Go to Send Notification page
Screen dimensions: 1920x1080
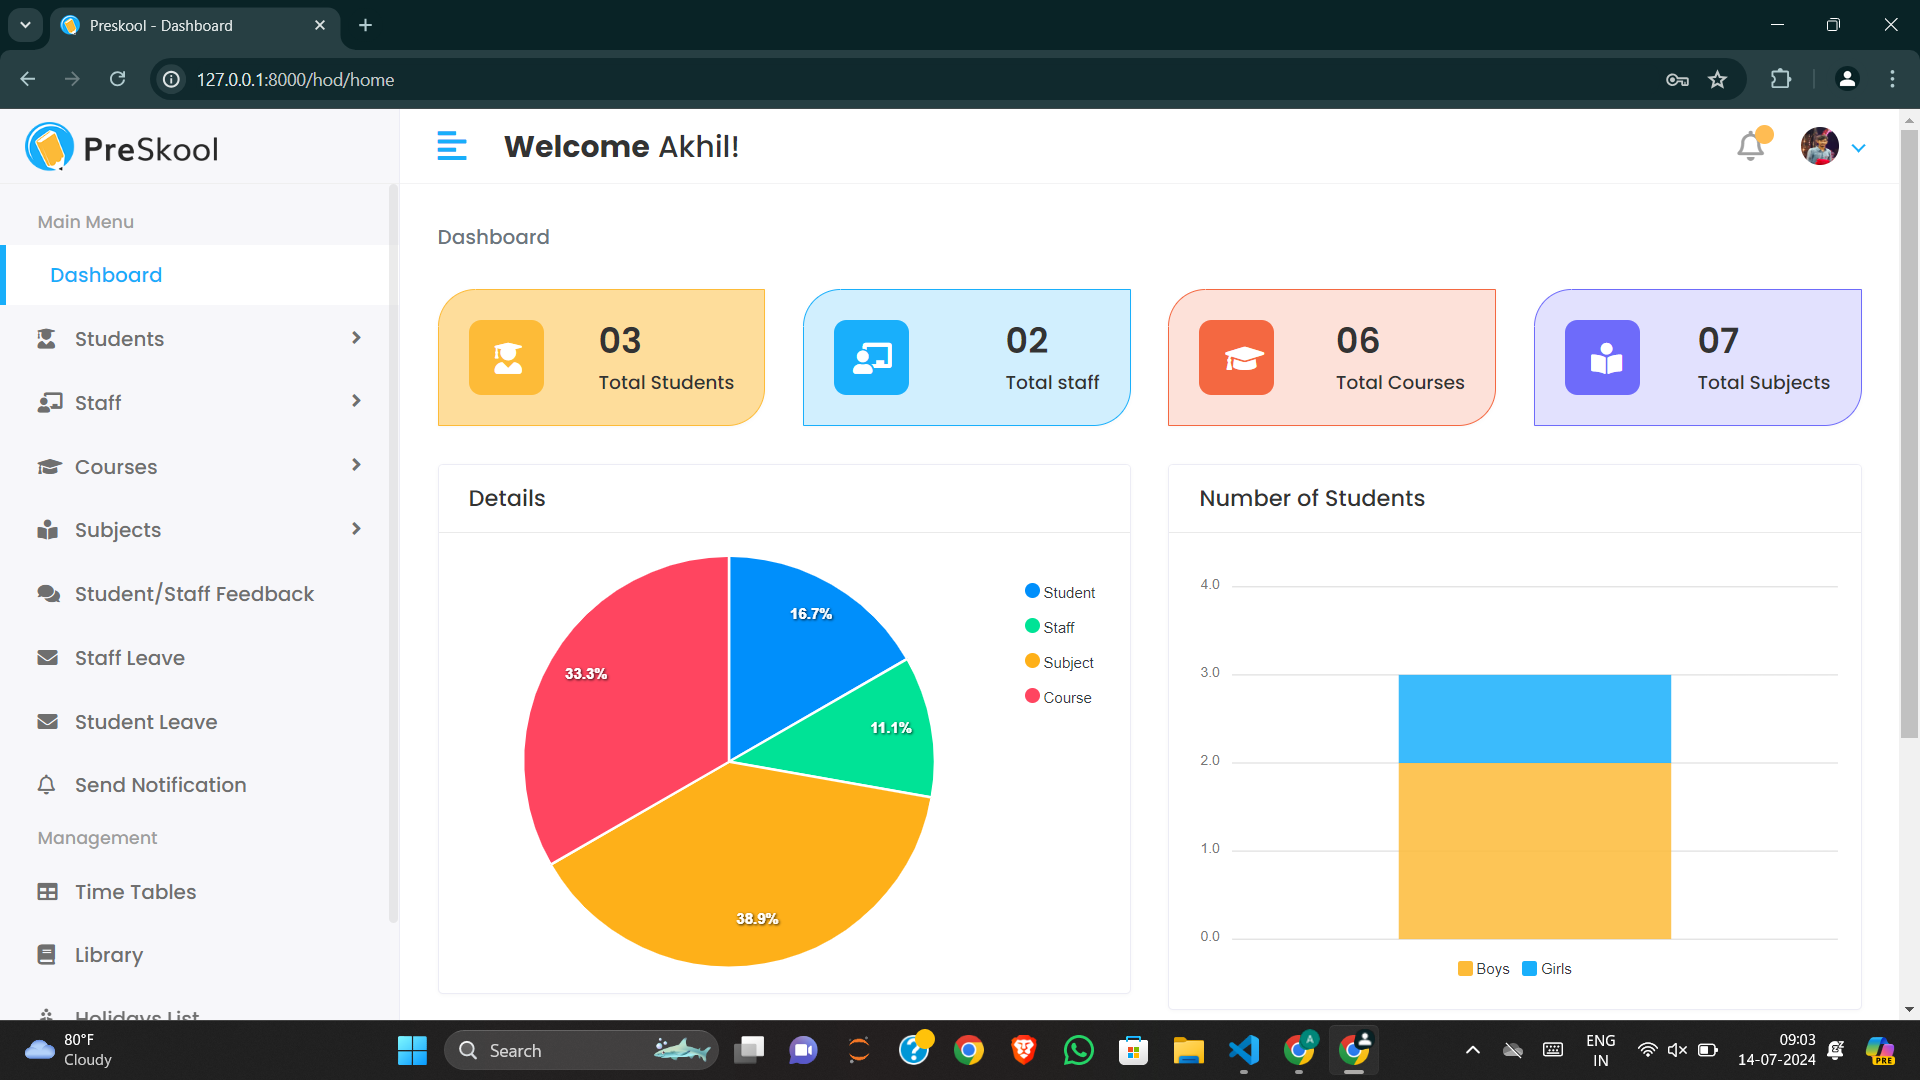[160, 785]
